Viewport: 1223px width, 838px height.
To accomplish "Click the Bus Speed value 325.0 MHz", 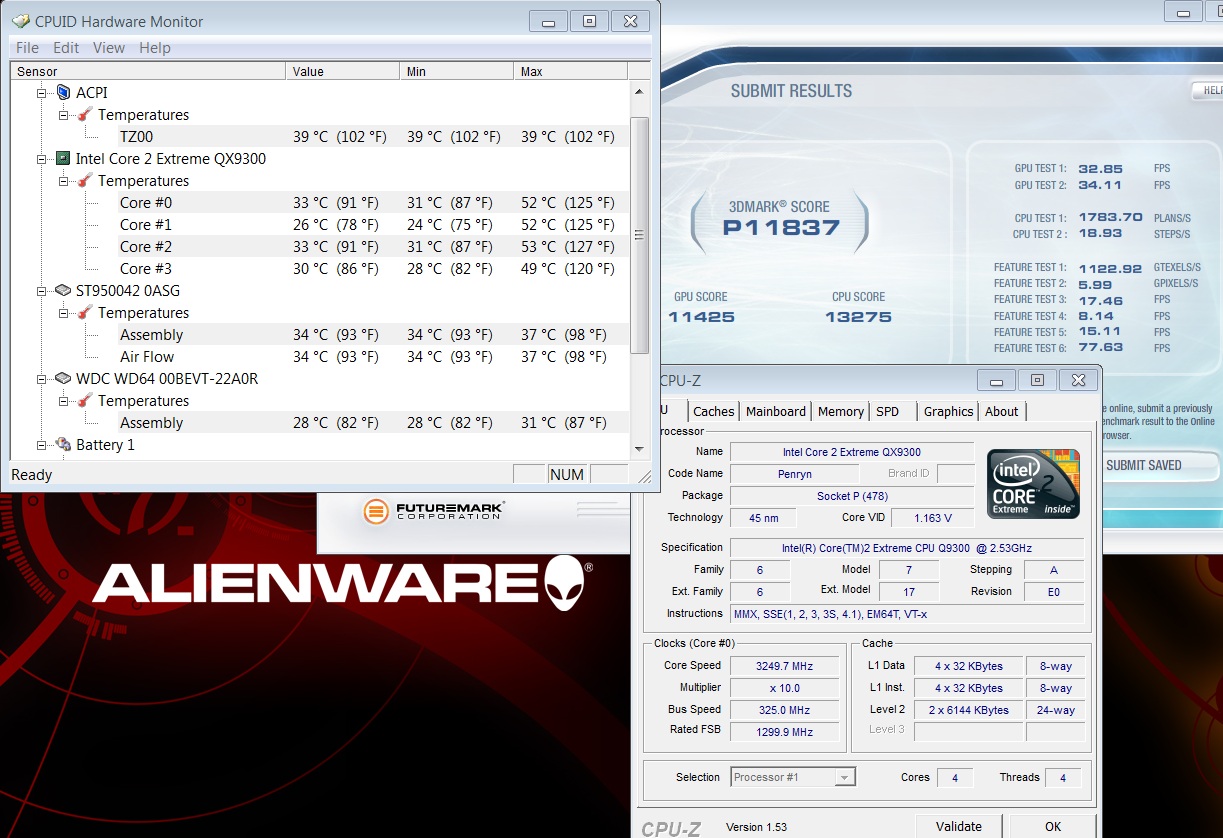I will [x=784, y=710].
